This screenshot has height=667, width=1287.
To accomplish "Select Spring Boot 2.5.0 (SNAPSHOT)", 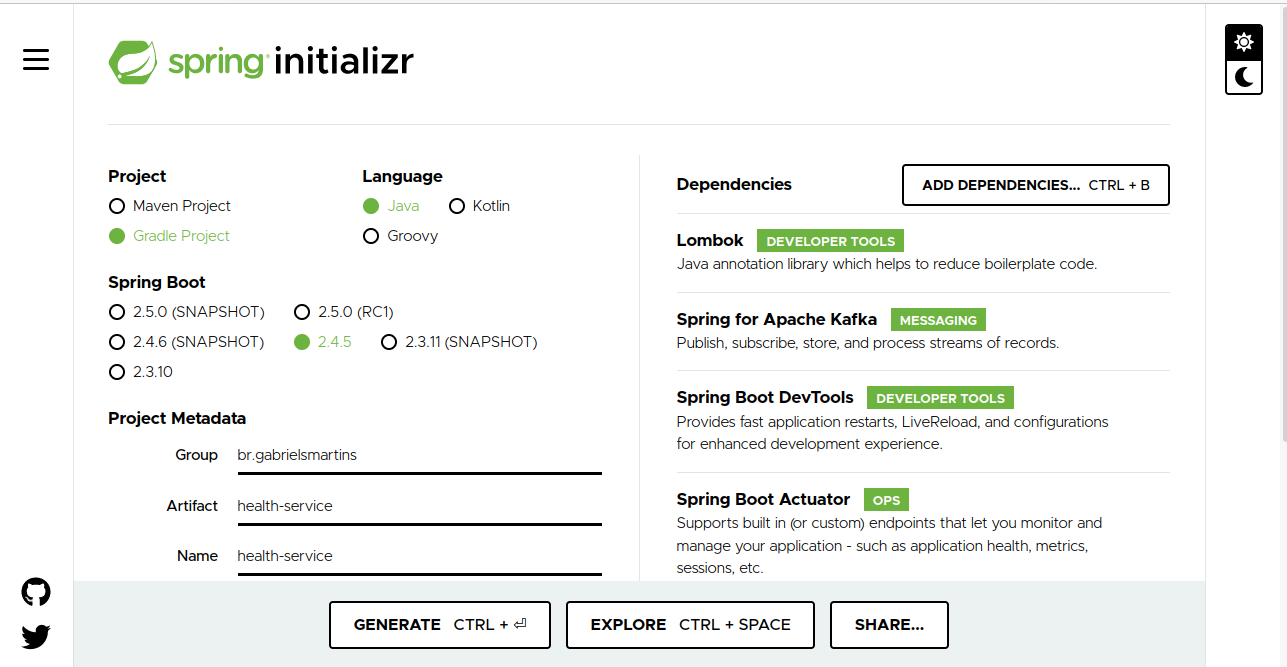I will click(187, 312).
